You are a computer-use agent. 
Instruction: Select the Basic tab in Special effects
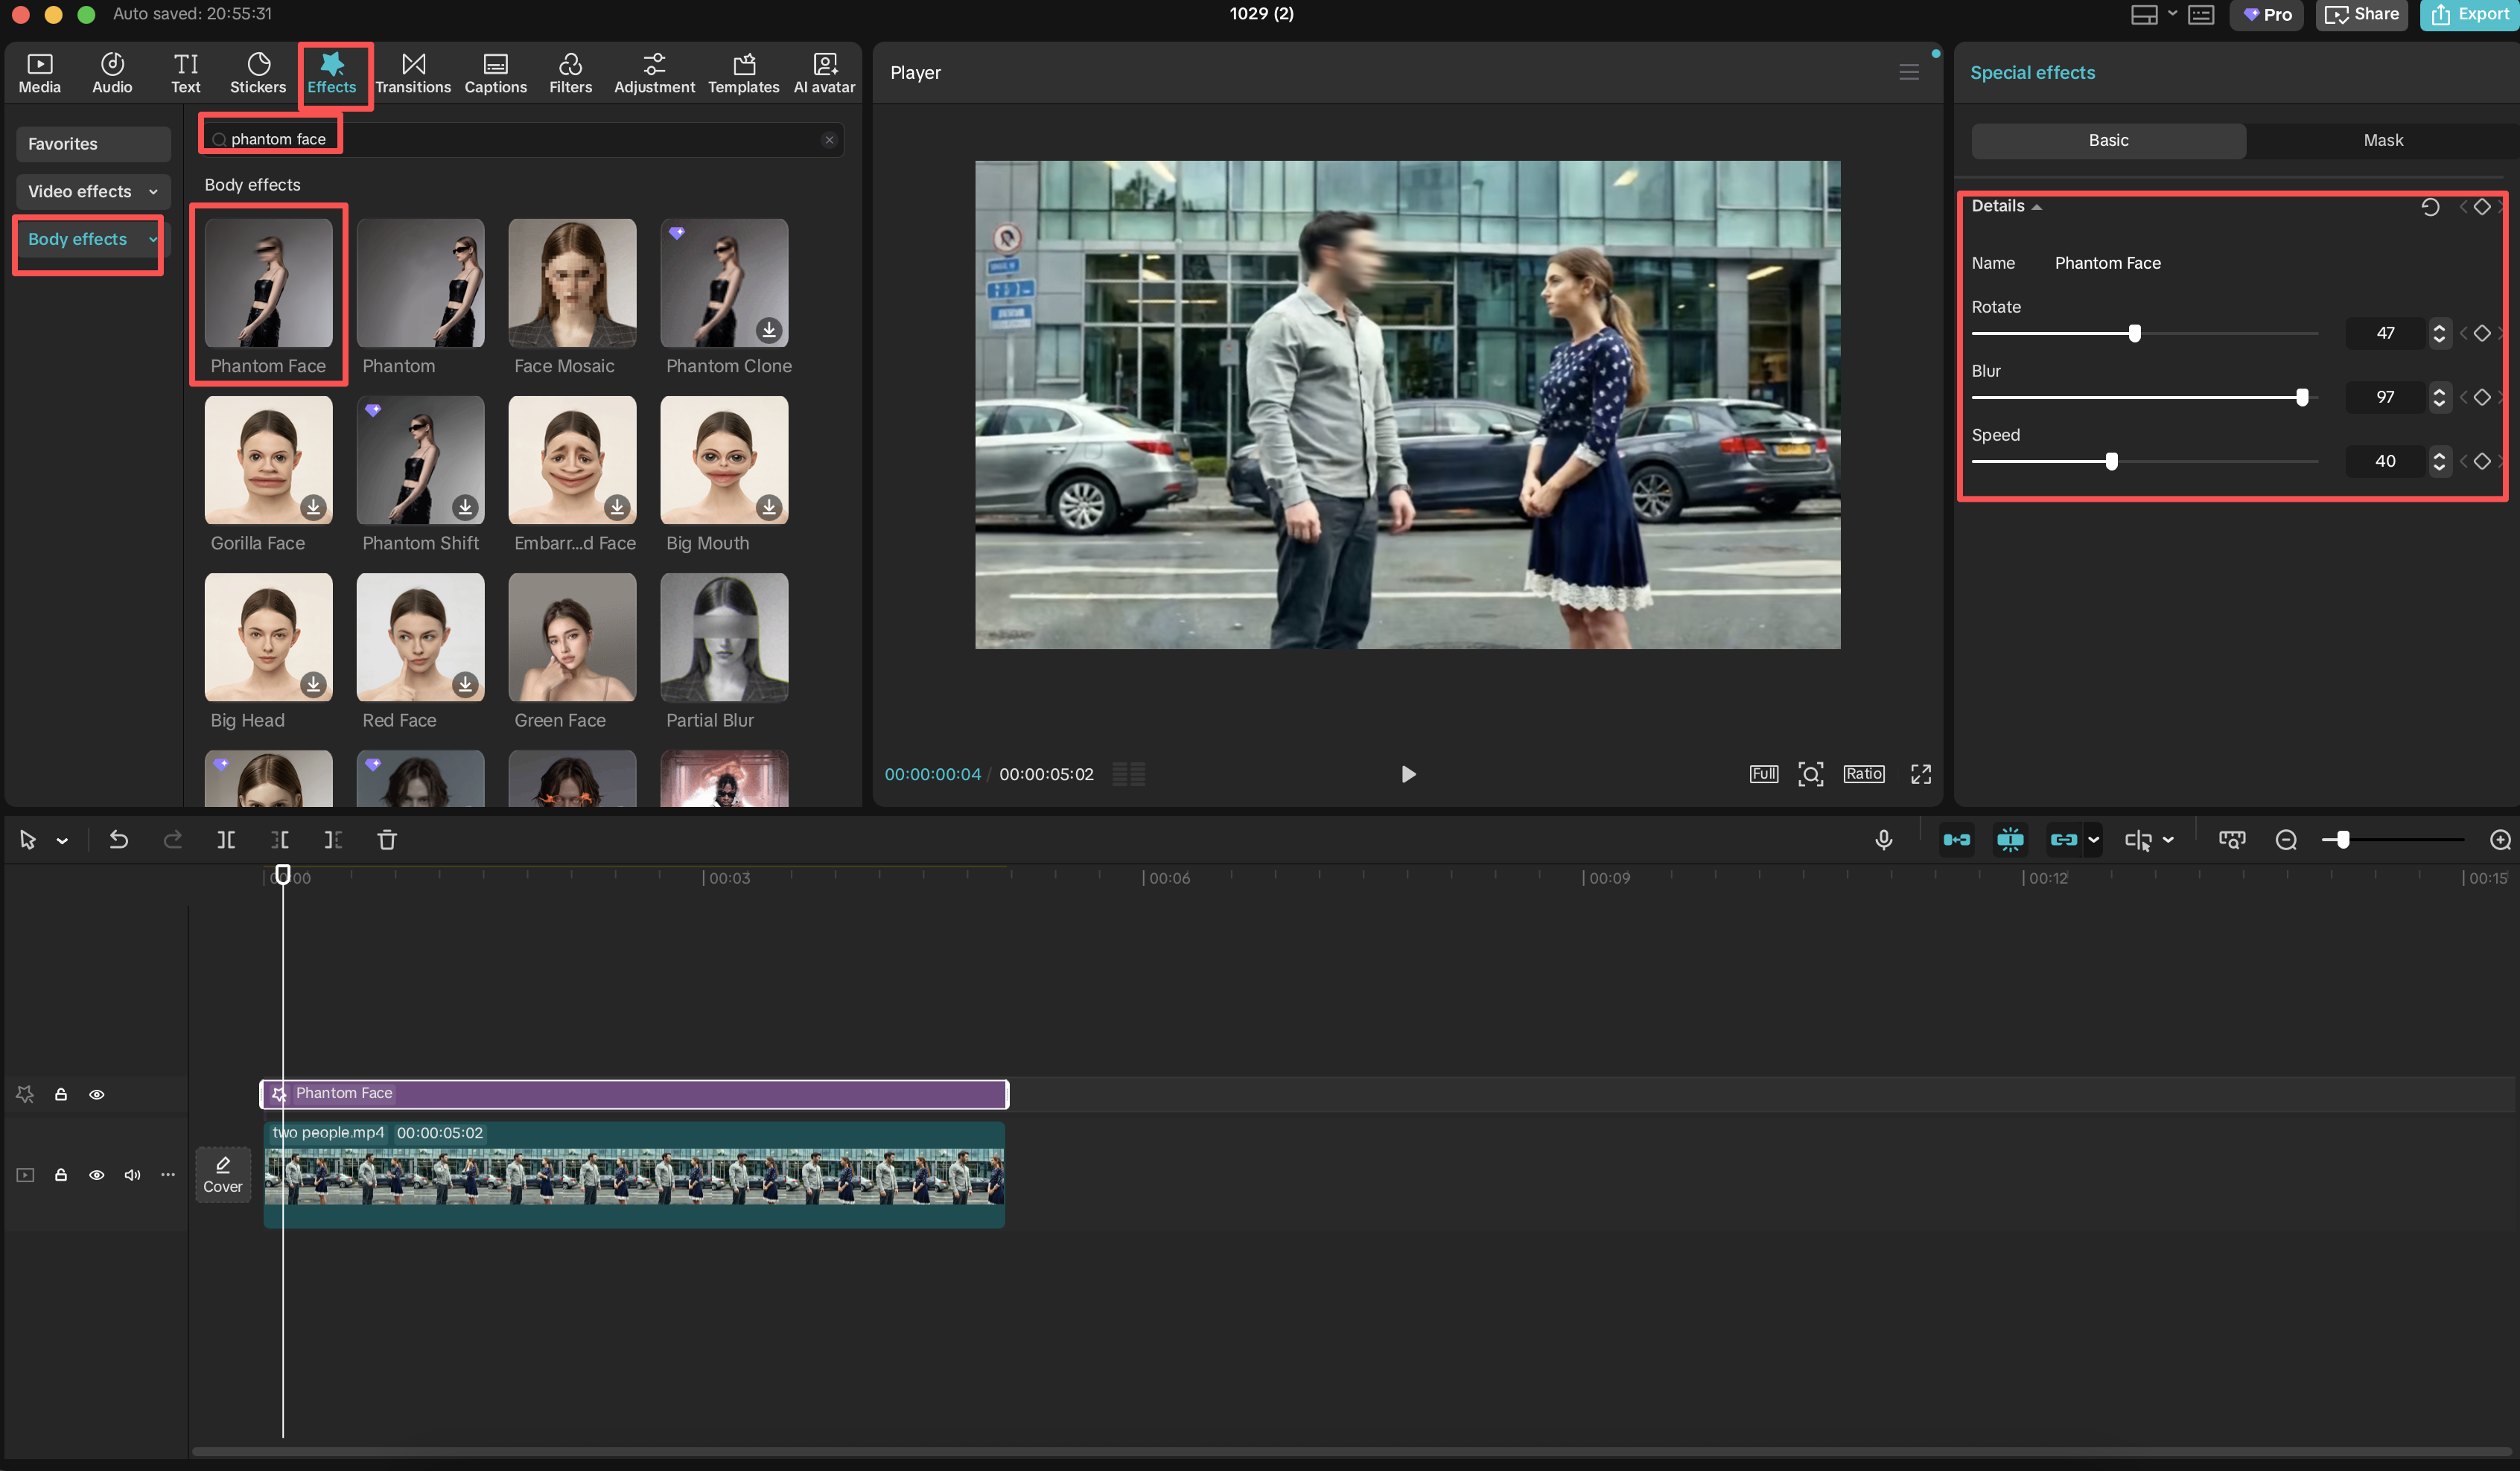pos(2107,140)
